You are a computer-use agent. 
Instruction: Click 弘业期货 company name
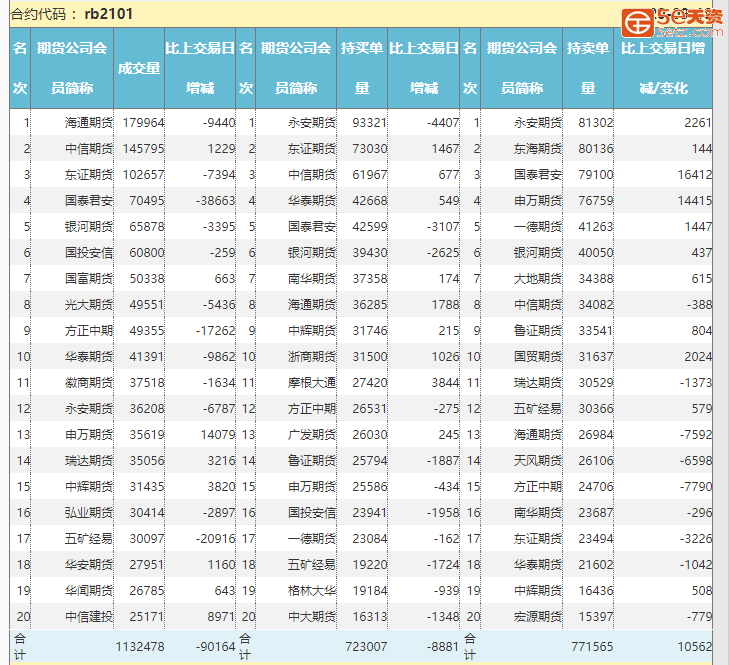[89, 513]
